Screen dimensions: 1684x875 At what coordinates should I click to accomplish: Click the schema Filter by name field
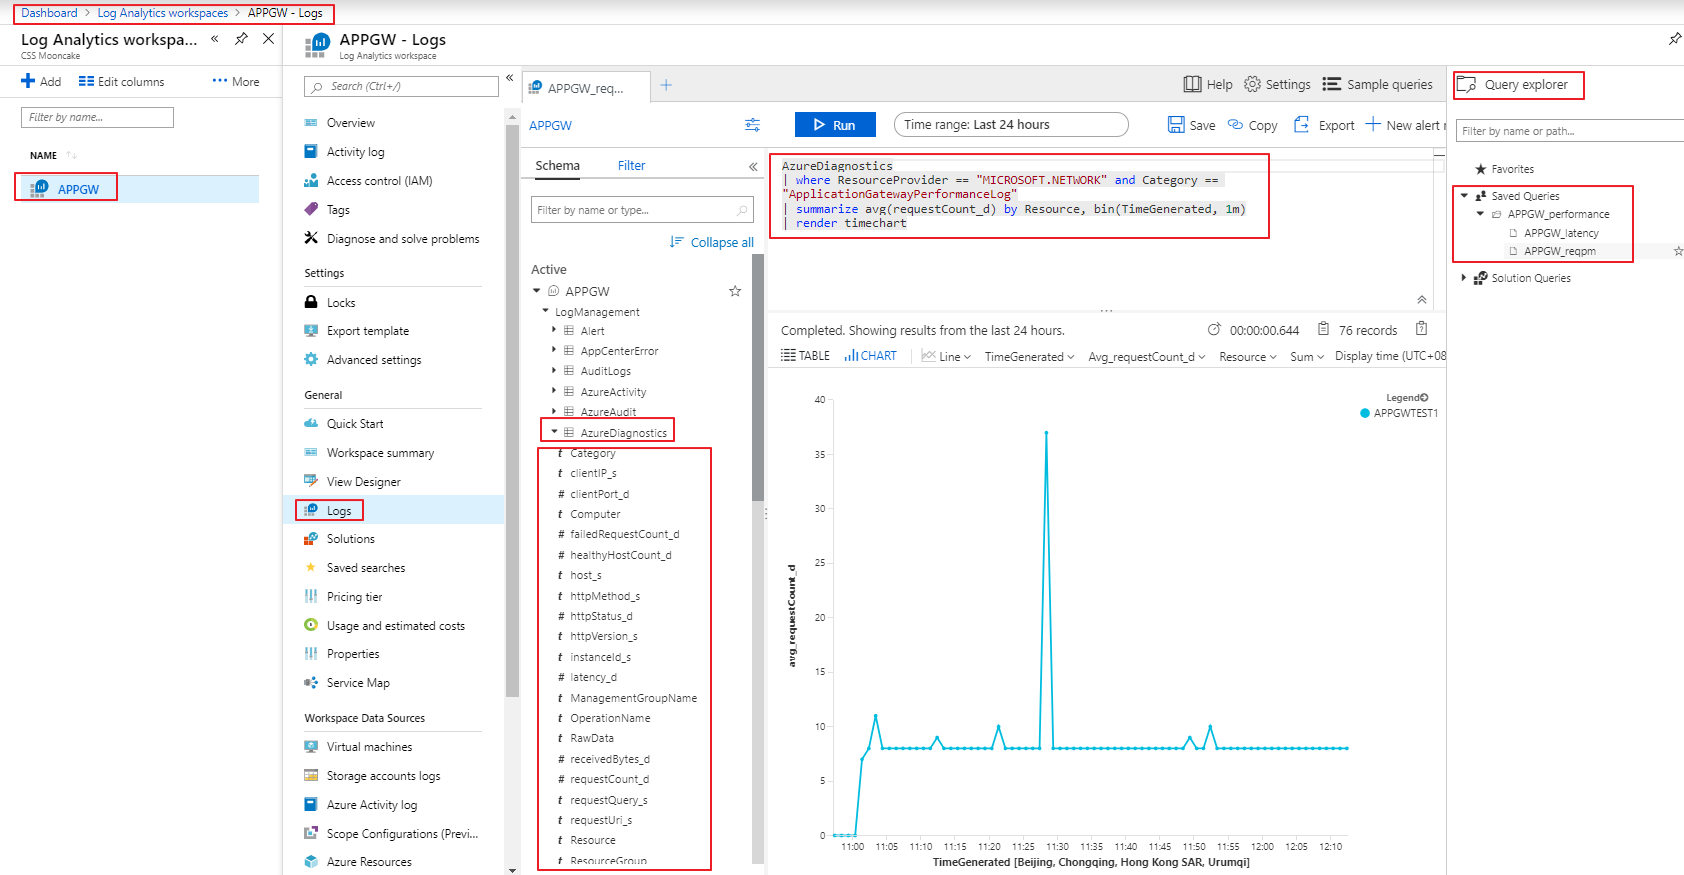point(633,210)
